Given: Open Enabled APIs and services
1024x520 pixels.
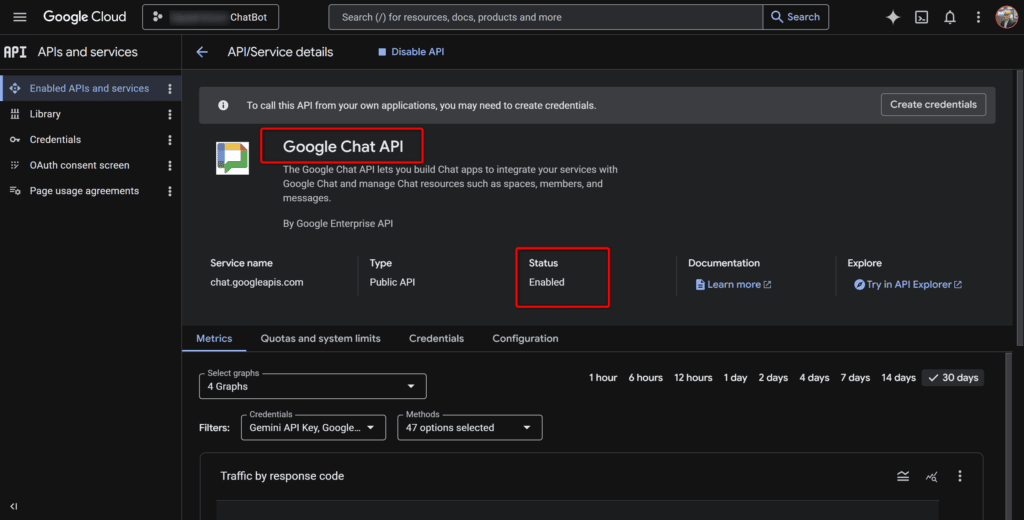Looking at the screenshot, I should [x=89, y=88].
